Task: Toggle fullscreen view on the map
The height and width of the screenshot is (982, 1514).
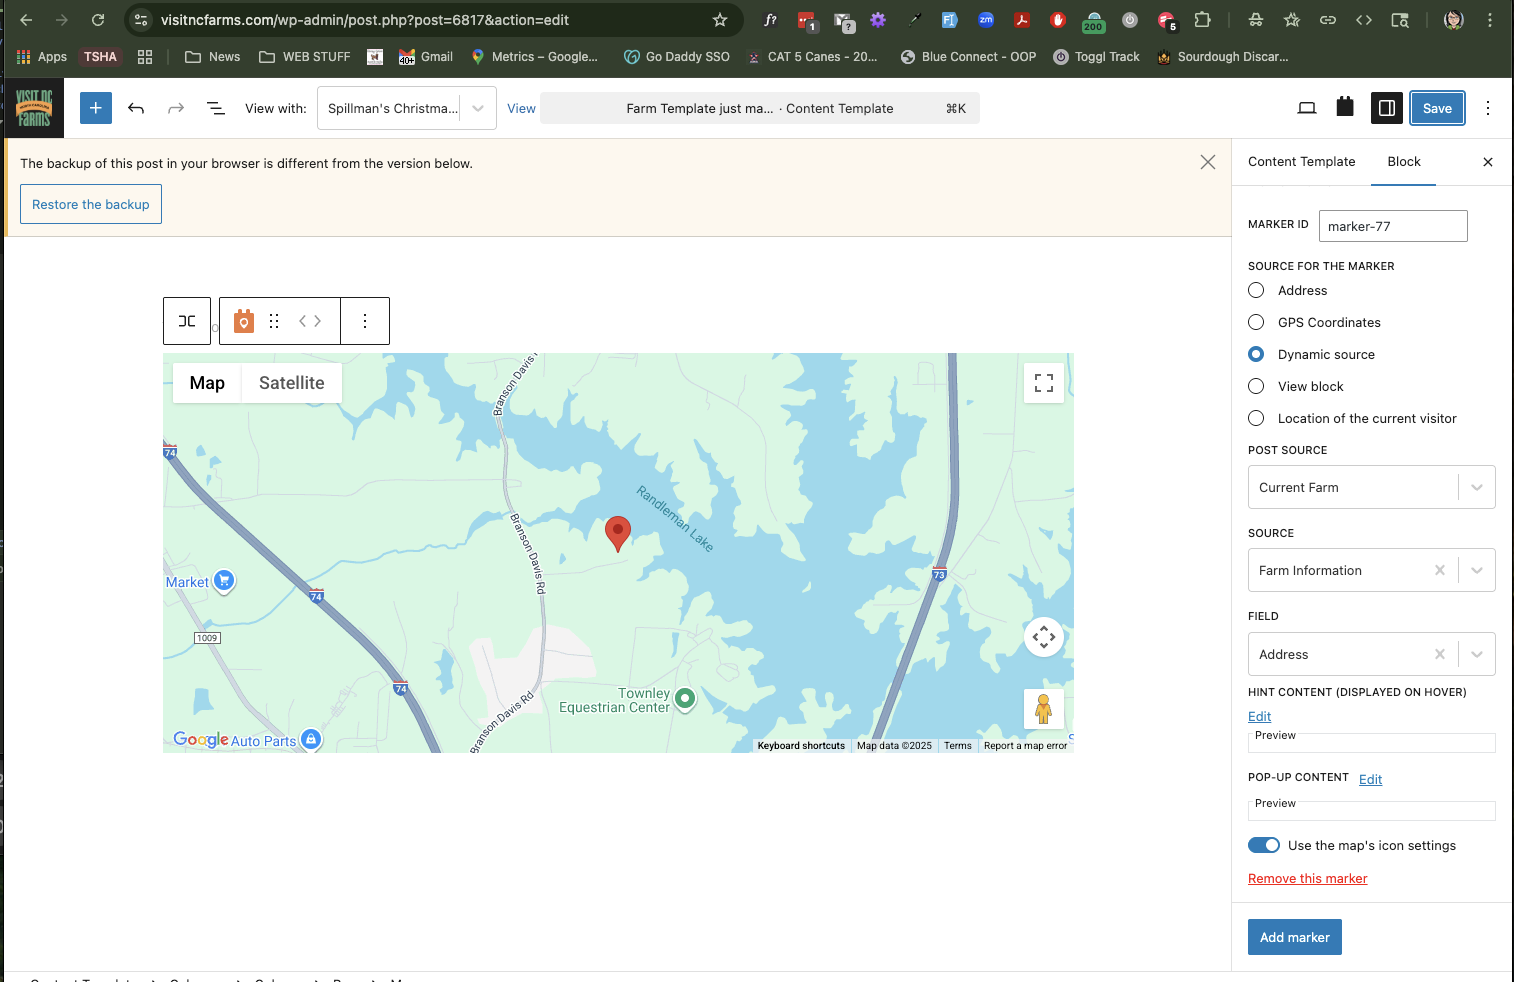Action: [x=1043, y=383]
